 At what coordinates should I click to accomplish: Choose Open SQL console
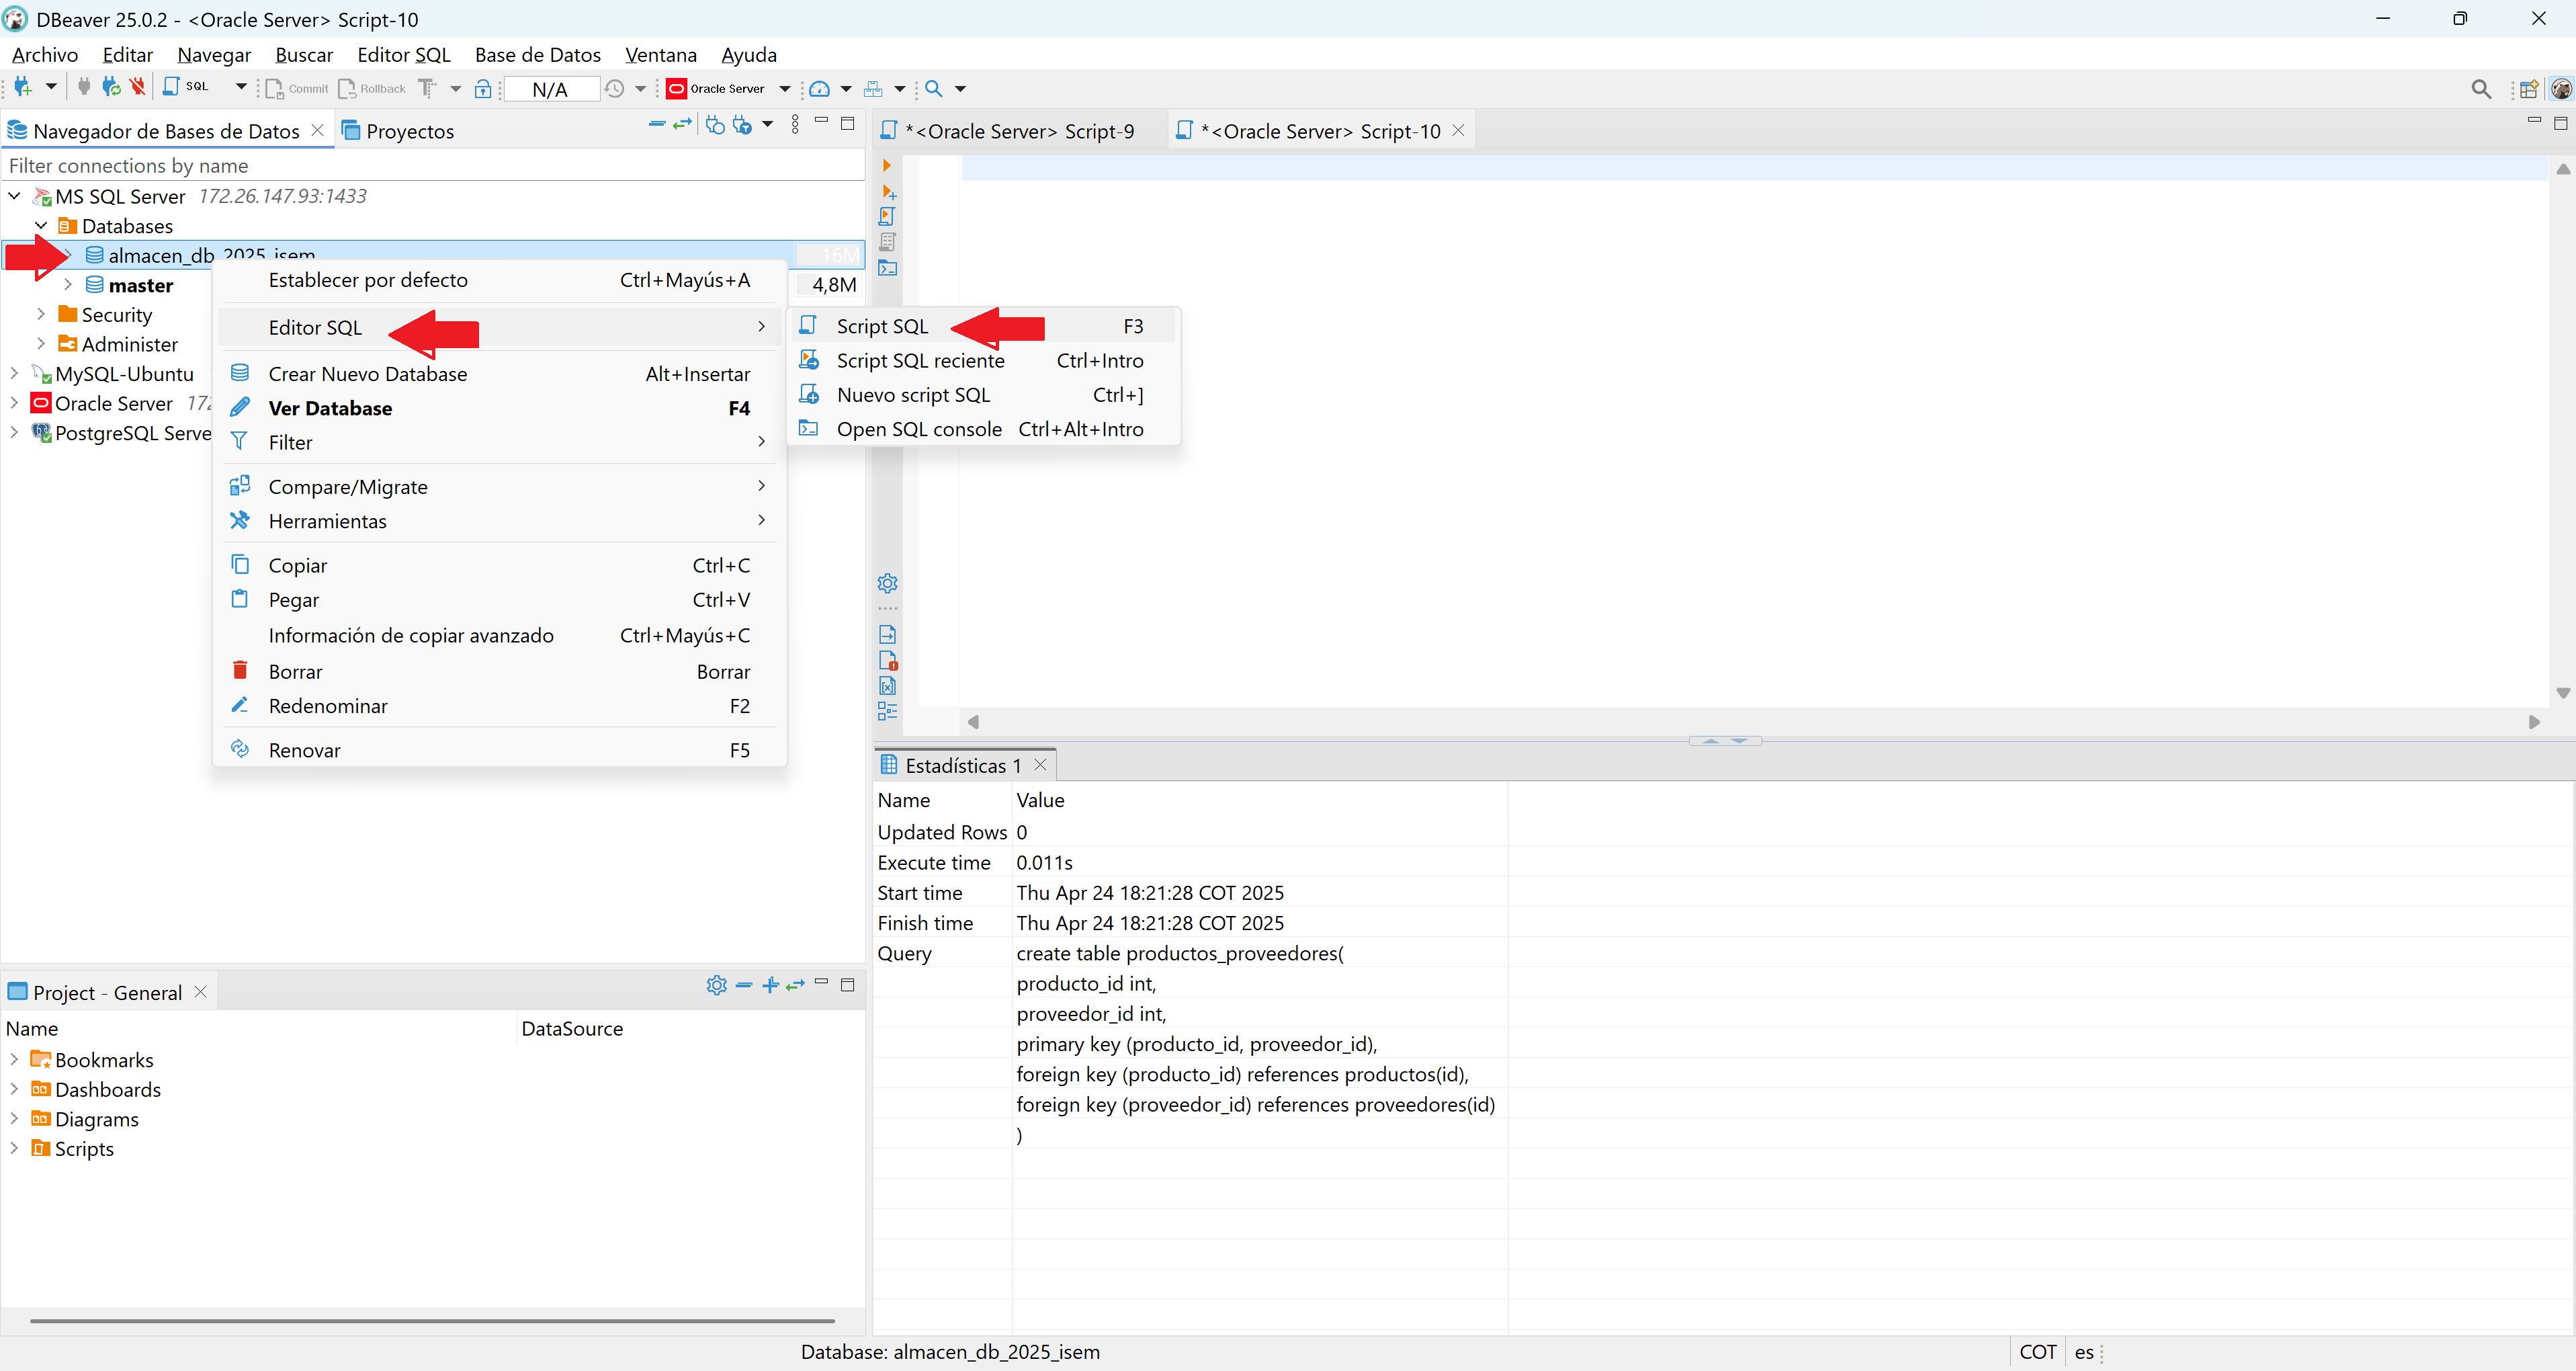[x=984, y=429]
